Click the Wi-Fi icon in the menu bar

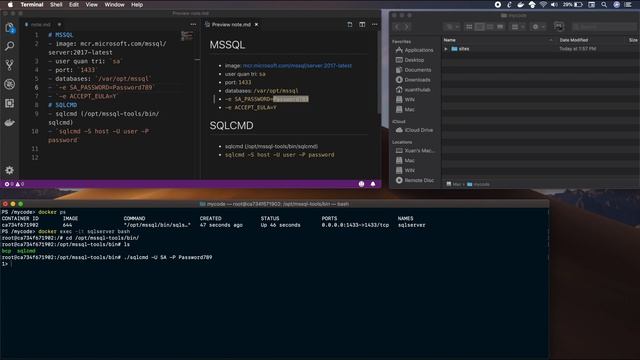543,5
